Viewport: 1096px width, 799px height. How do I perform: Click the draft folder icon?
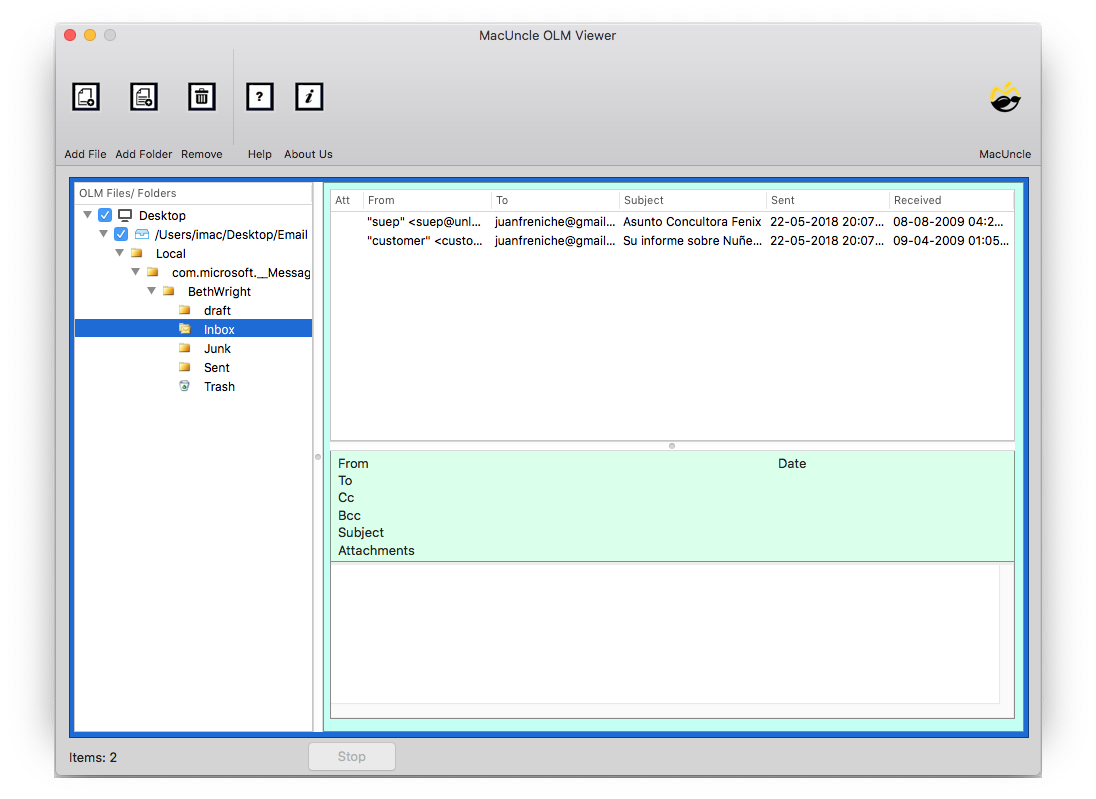pos(184,310)
